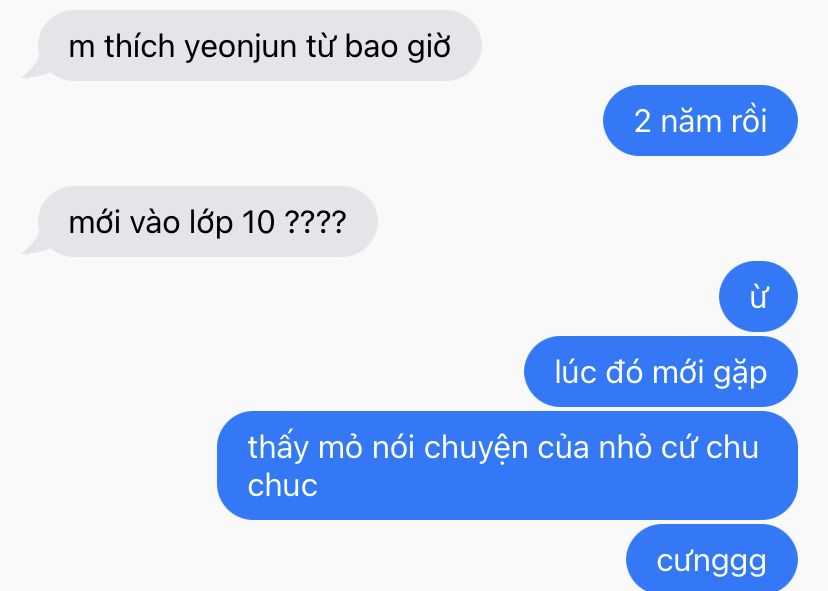
Task: Click the word "chuyện" in the long message
Action: (x=476, y=449)
